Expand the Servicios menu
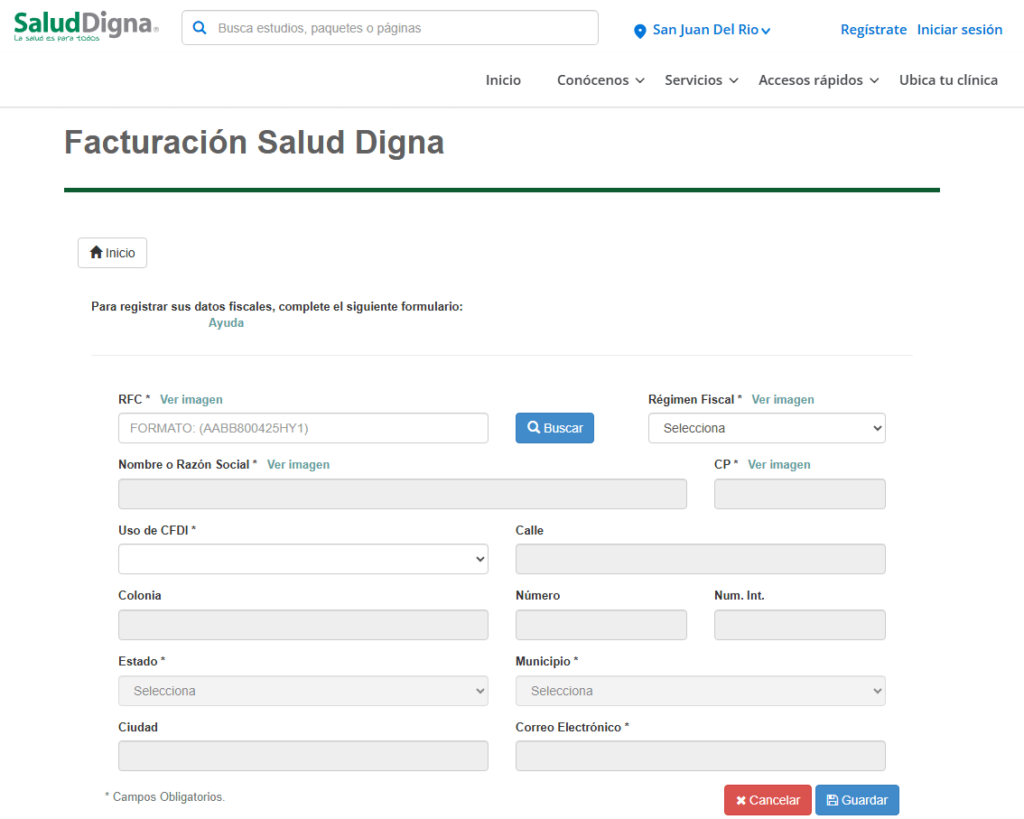1024x819 pixels. coord(701,80)
